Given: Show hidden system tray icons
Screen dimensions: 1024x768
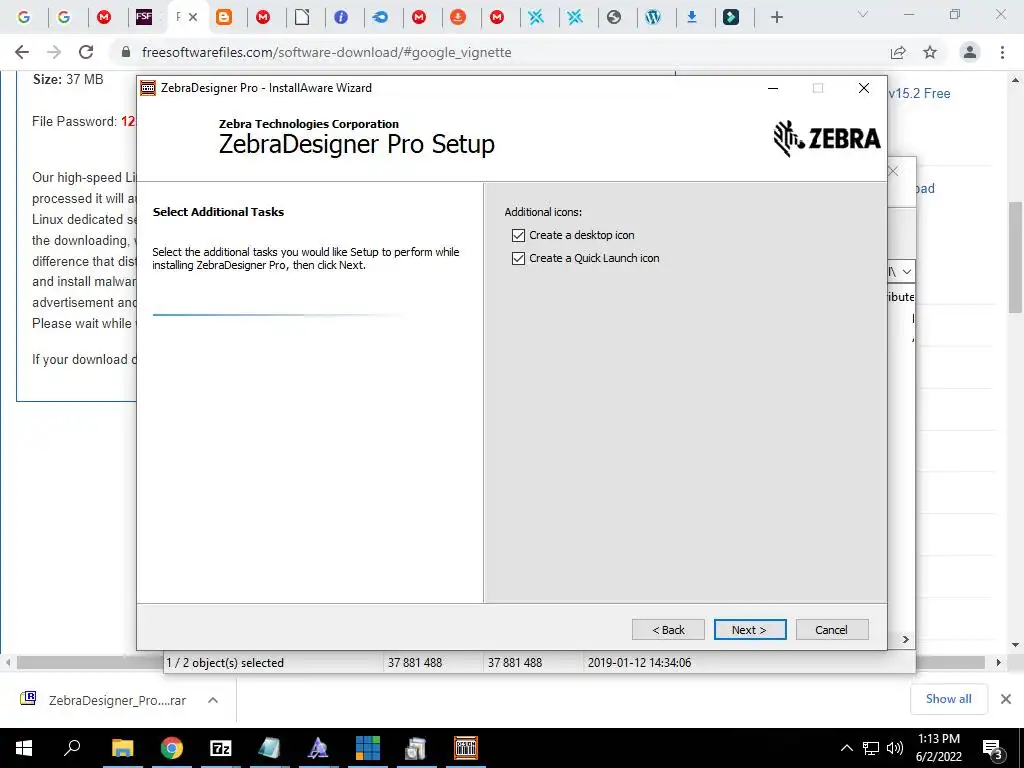Looking at the screenshot, I should coord(846,748).
